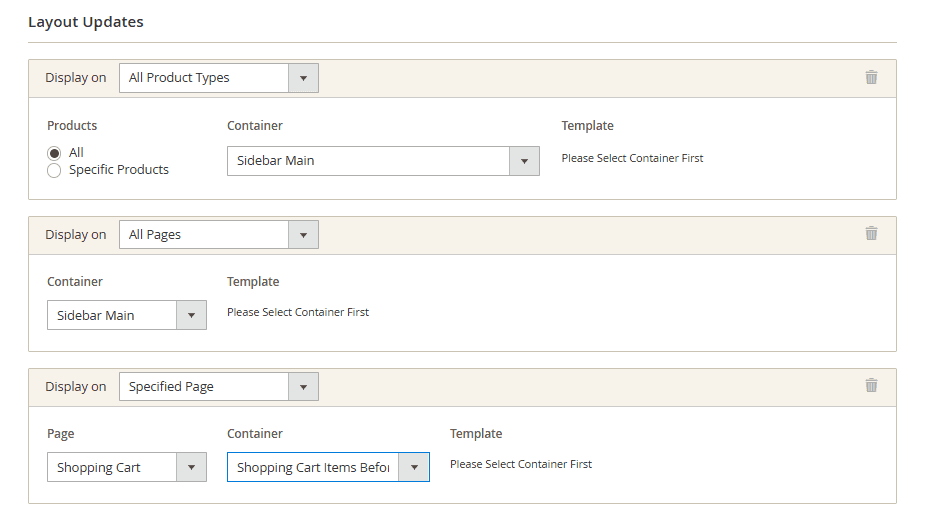
Task: Click Display on label beside All Pages
Action: (75, 235)
